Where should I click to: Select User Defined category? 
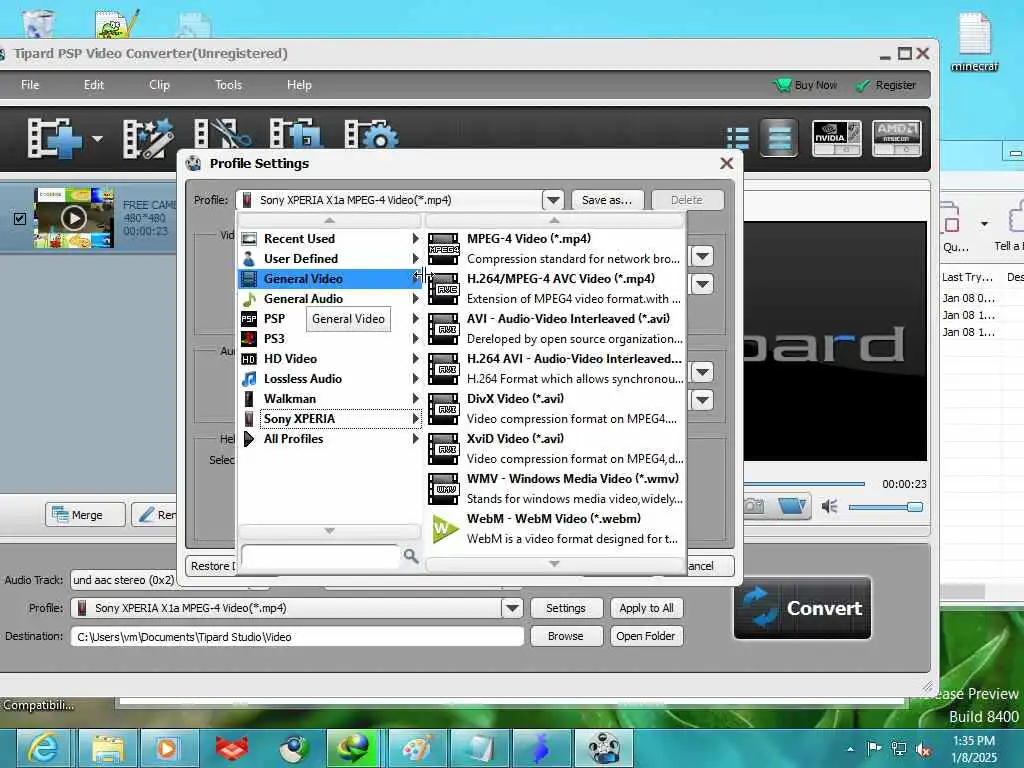330,259
